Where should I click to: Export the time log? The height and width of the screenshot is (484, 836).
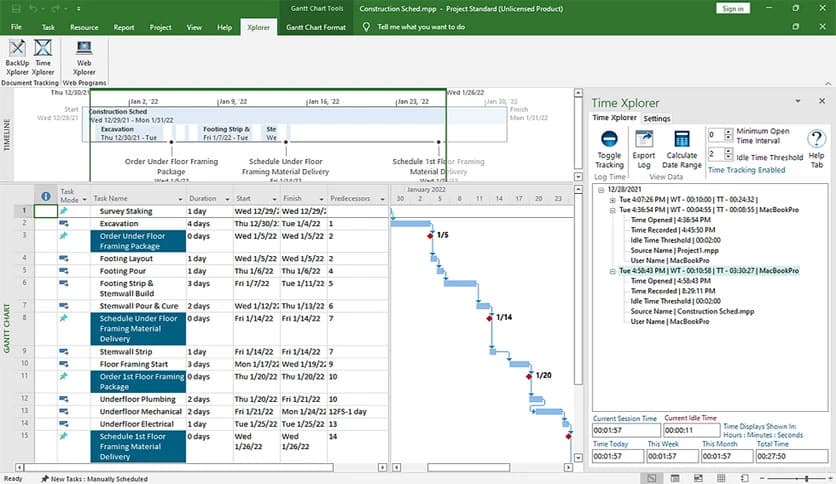click(x=644, y=147)
